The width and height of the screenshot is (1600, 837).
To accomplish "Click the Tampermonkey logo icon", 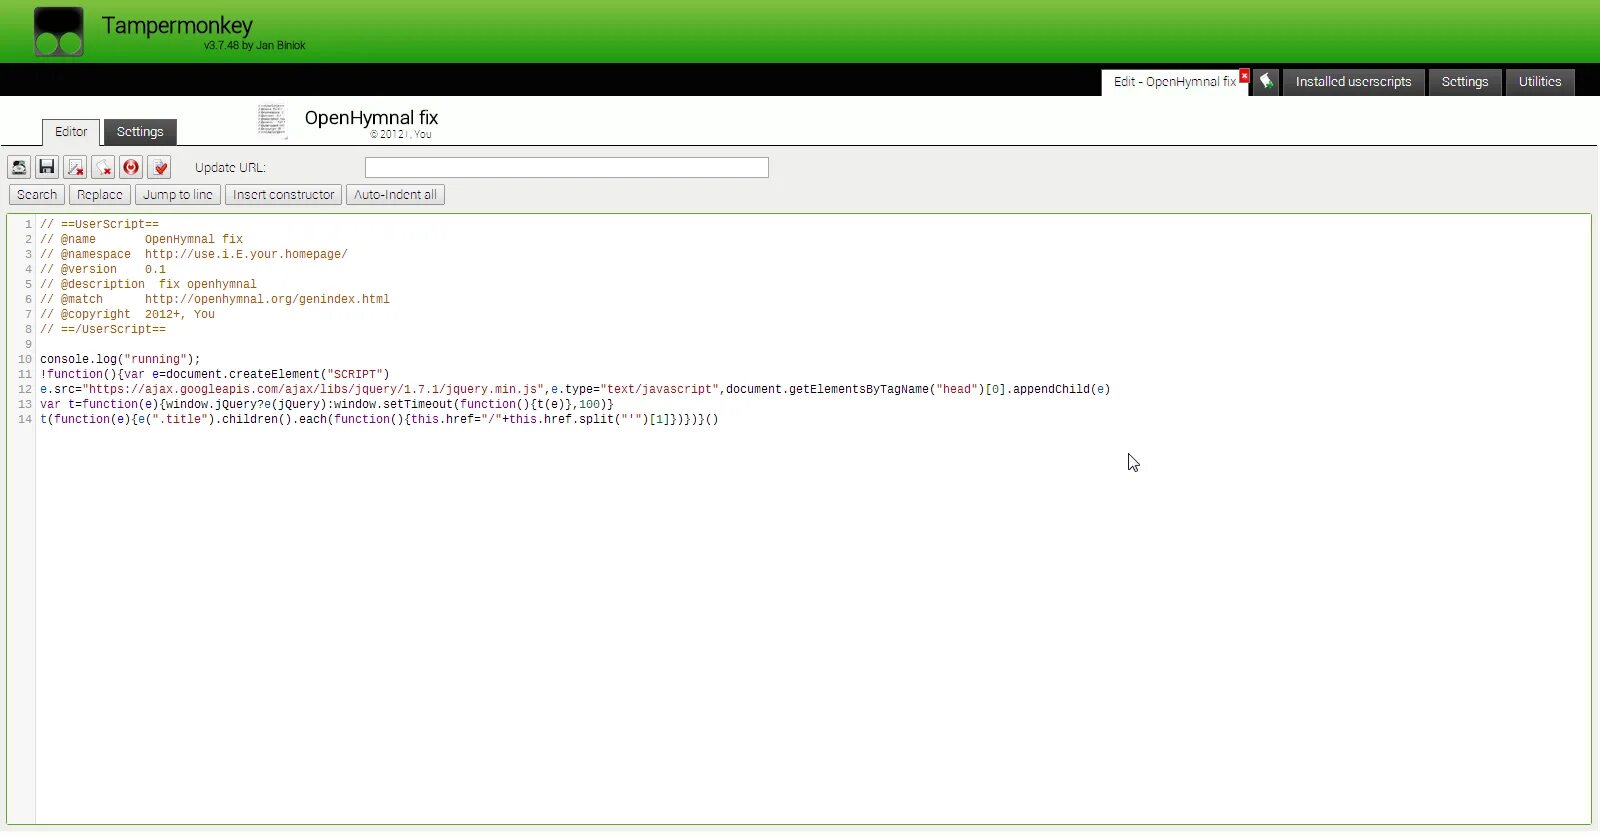I will pos(59,32).
